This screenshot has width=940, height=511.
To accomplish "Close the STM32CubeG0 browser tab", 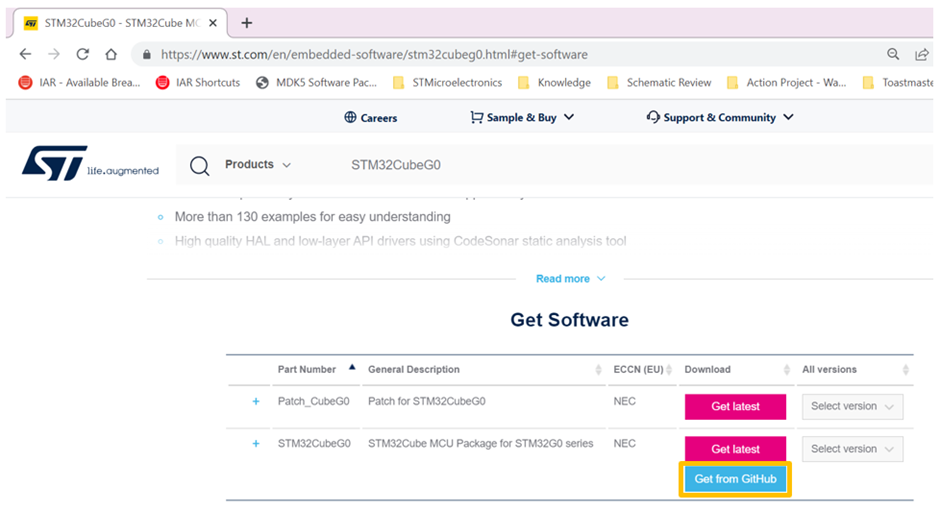I will click(x=213, y=23).
